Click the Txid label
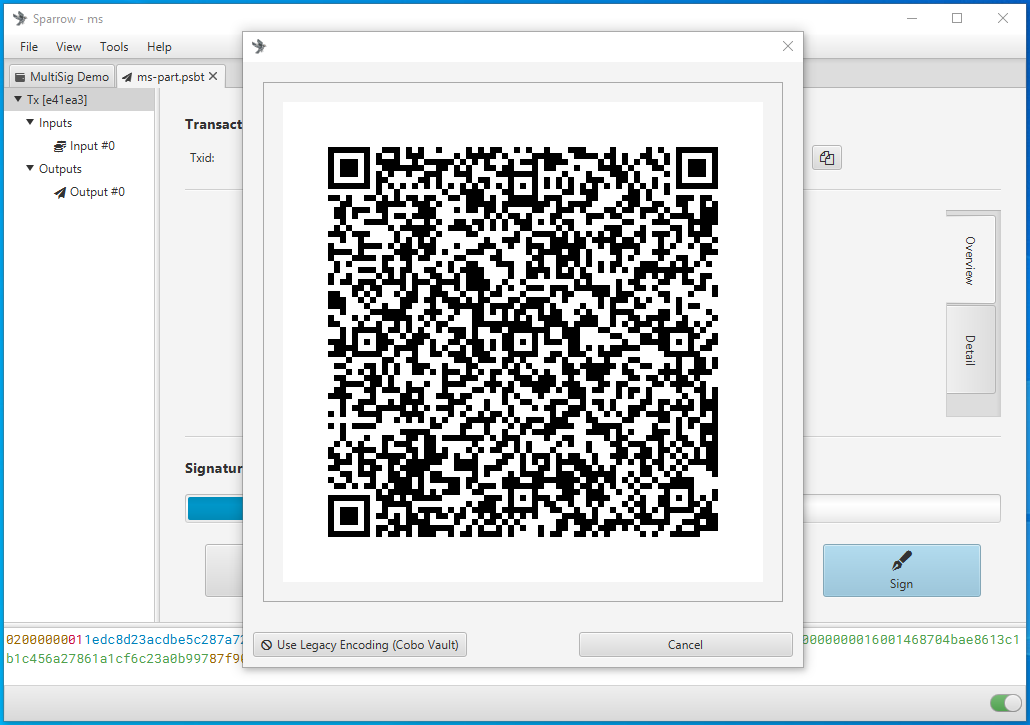Screen dimensions: 1030x725 [x=202, y=158]
